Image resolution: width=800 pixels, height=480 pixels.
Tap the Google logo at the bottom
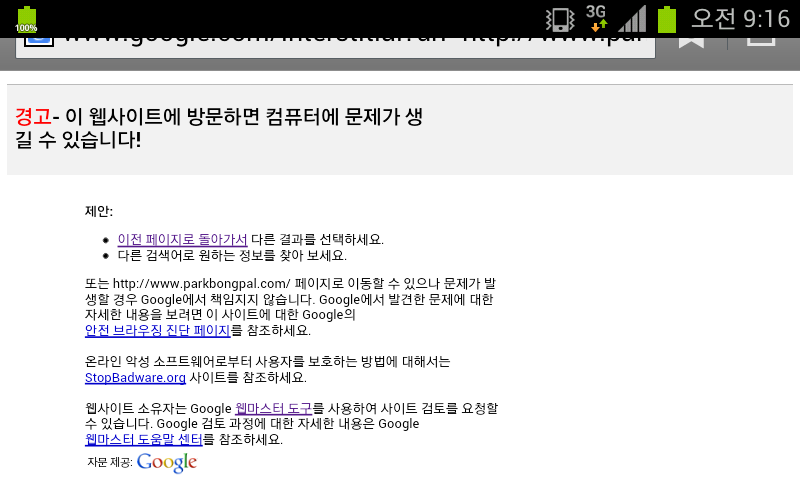pos(167,462)
